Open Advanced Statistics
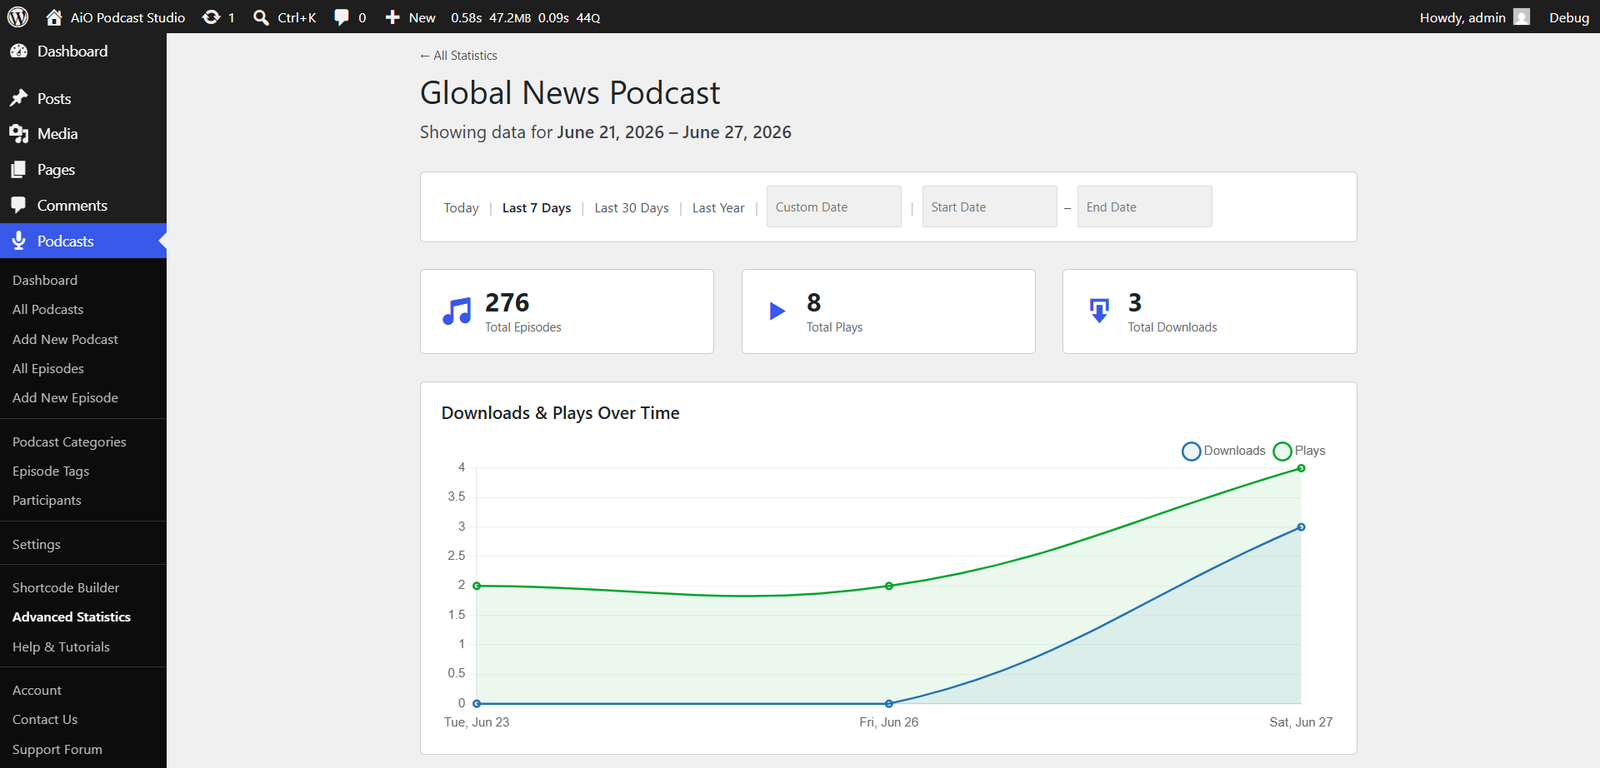This screenshot has height=768, width=1600. click(71, 617)
